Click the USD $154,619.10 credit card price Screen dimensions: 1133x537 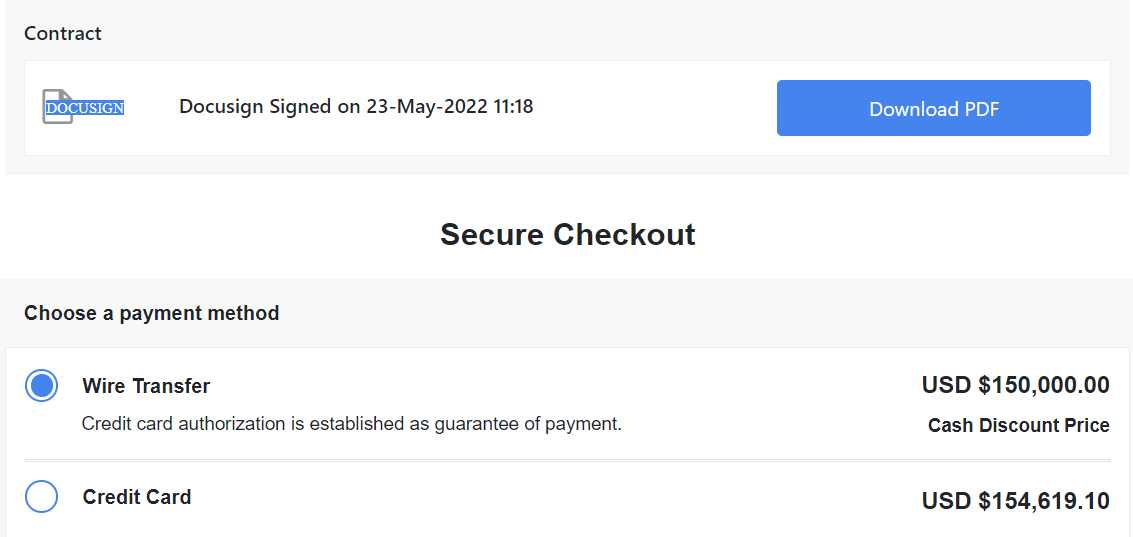tap(1015, 501)
